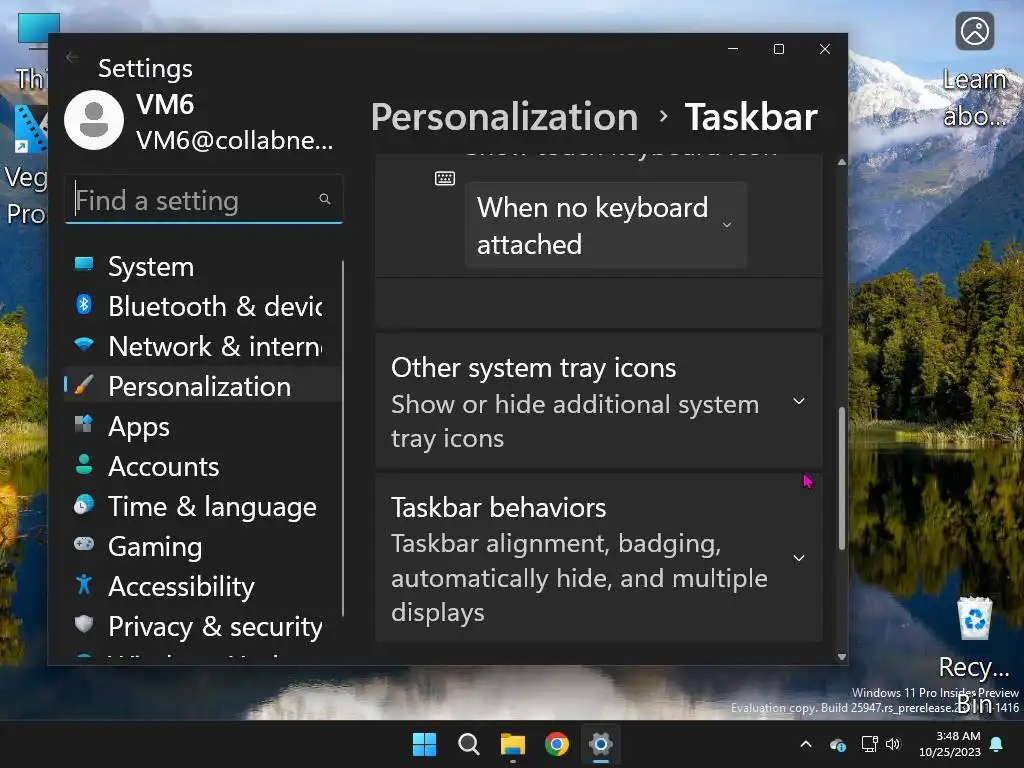The image size is (1024, 768).
Task: Open Gaming settings category
Action: [x=202, y=546]
